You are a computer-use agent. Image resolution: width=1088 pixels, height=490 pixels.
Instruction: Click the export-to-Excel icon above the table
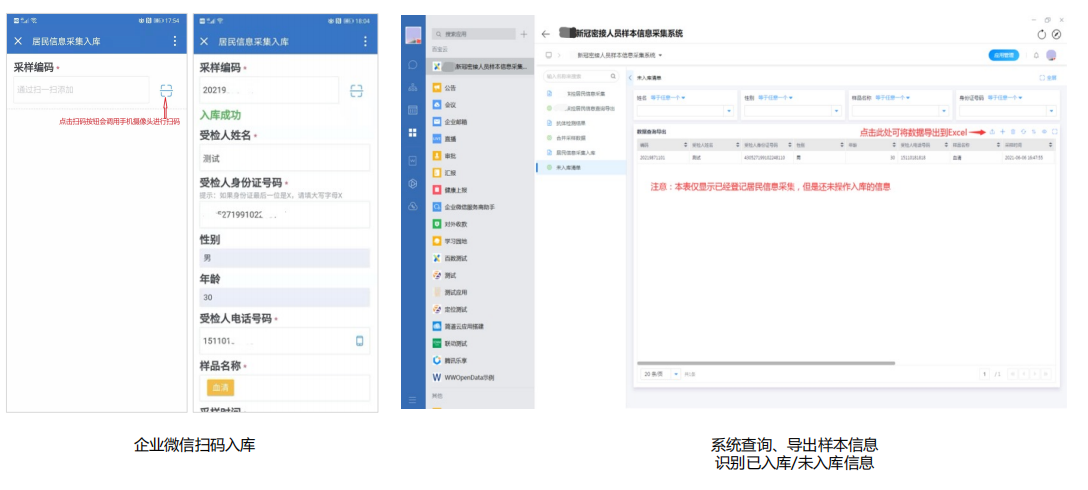pos(992,132)
